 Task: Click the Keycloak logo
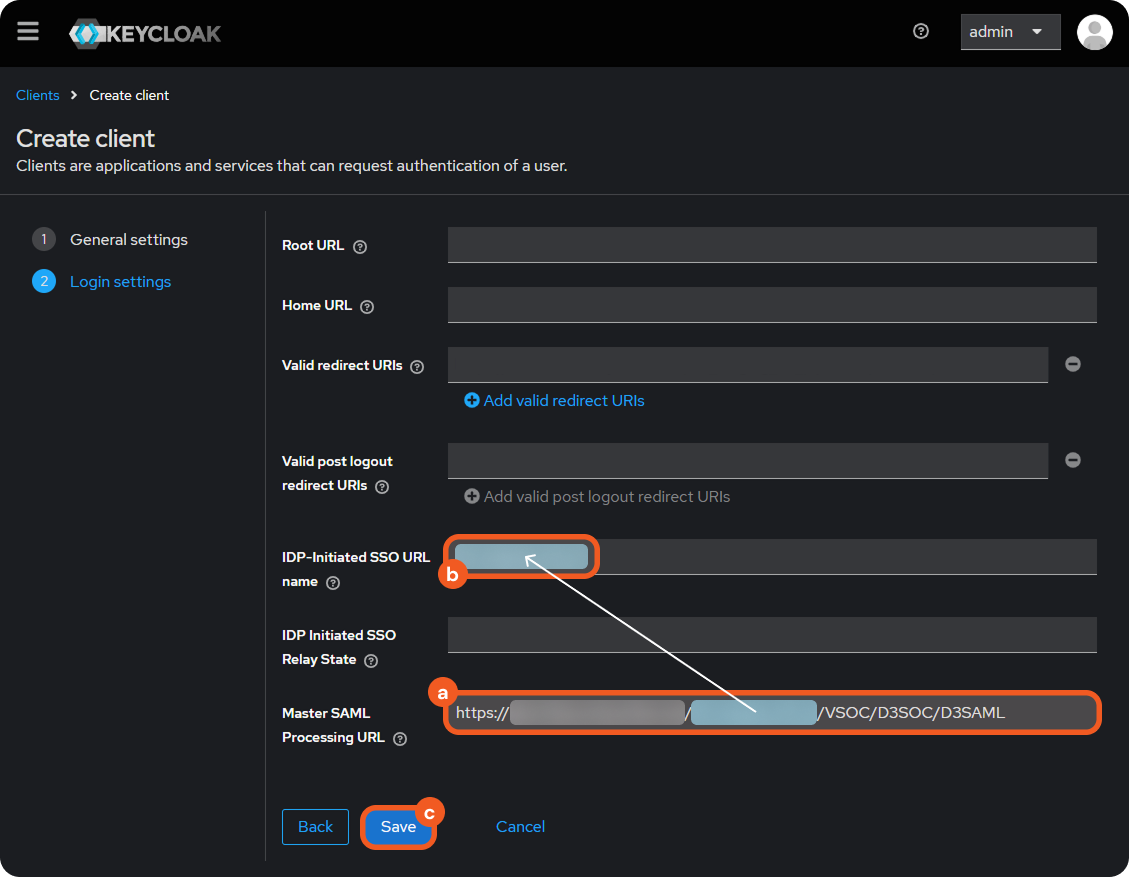click(145, 33)
